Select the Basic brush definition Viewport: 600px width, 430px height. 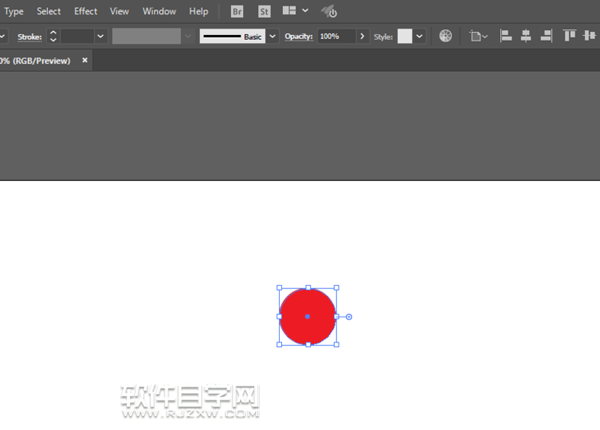(x=232, y=36)
